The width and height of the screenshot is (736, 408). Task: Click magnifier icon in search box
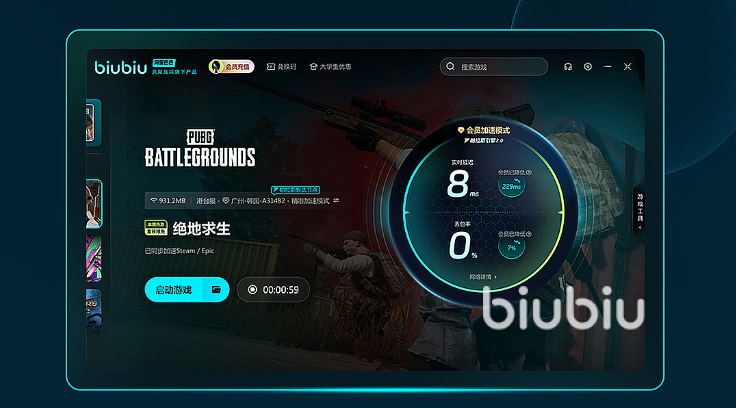coord(450,67)
